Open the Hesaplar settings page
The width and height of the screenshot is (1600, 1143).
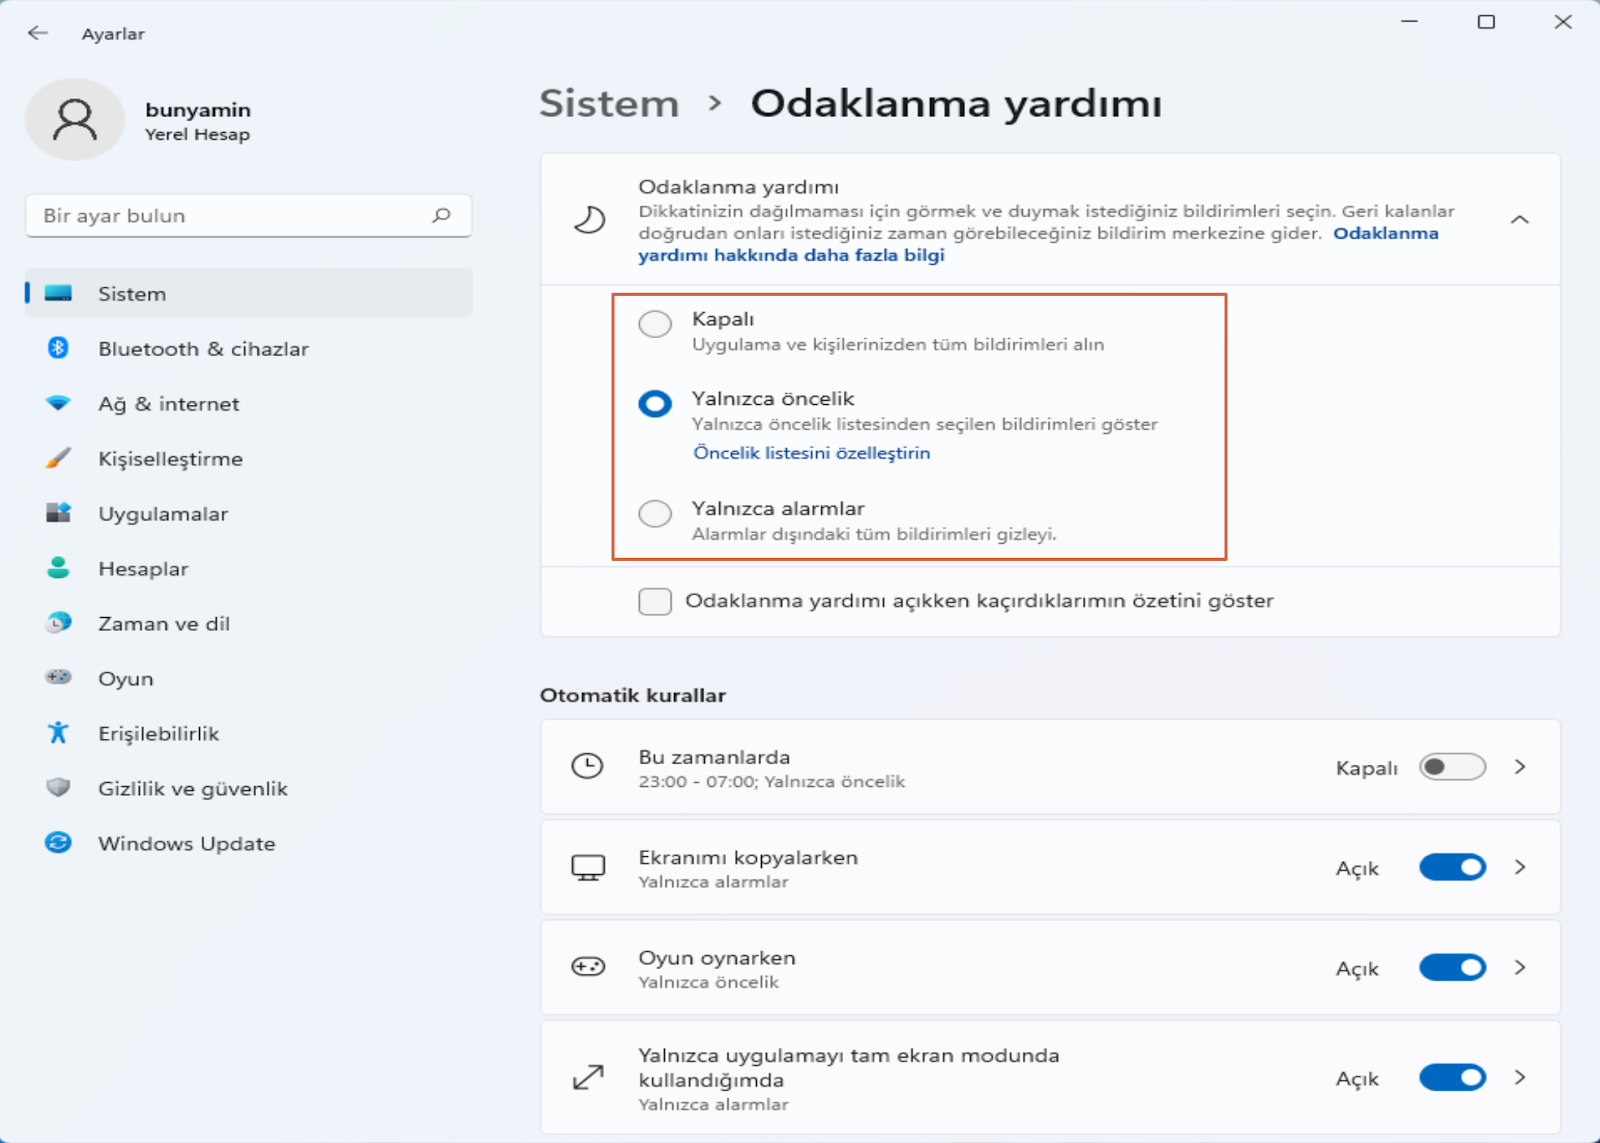tap(143, 569)
